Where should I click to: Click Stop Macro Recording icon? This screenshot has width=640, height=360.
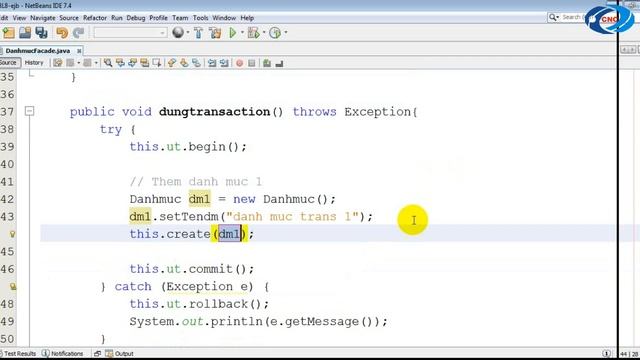click(x=251, y=63)
